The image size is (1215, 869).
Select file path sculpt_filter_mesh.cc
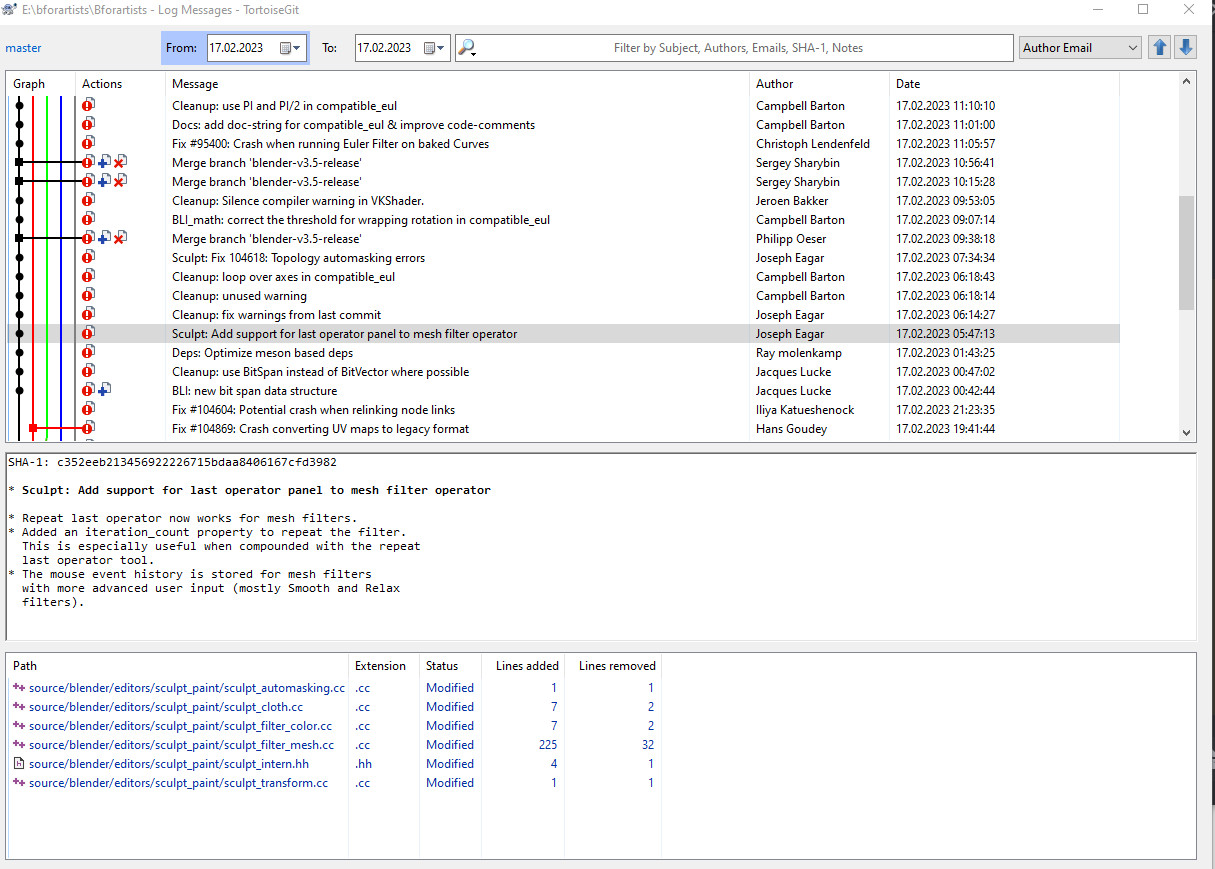point(181,745)
